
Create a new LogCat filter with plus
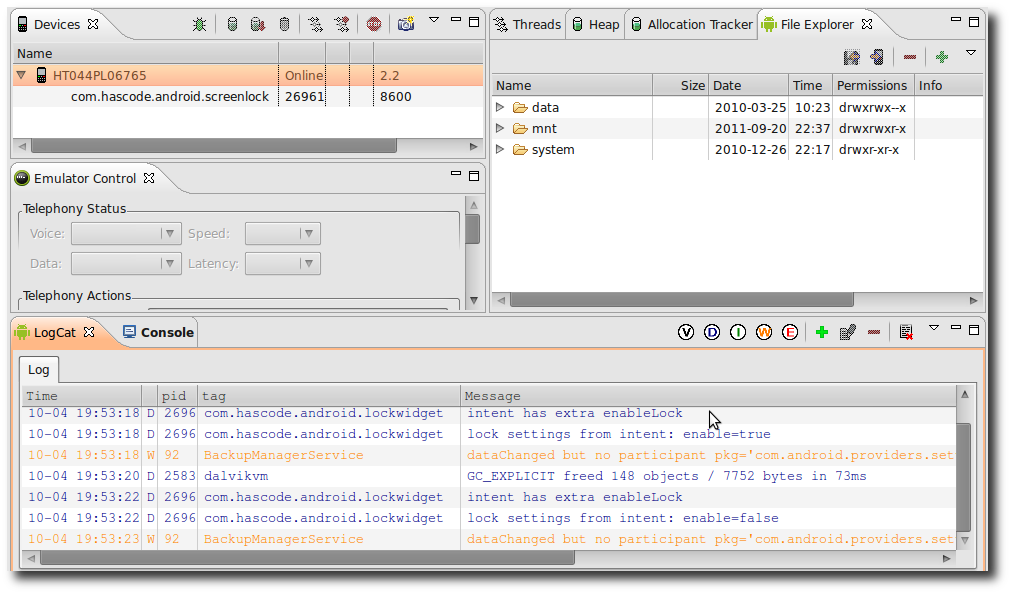click(822, 332)
